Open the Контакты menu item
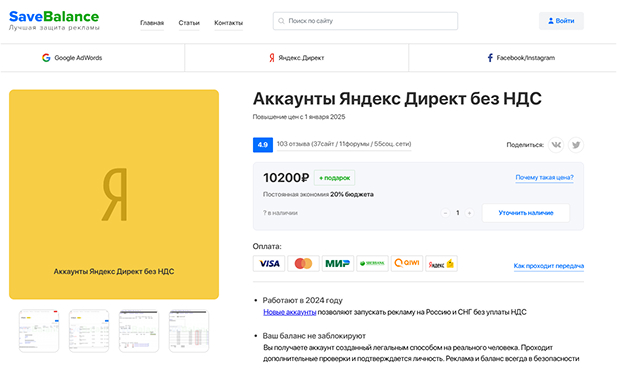This screenshot has width=617, height=375. point(228,23)
